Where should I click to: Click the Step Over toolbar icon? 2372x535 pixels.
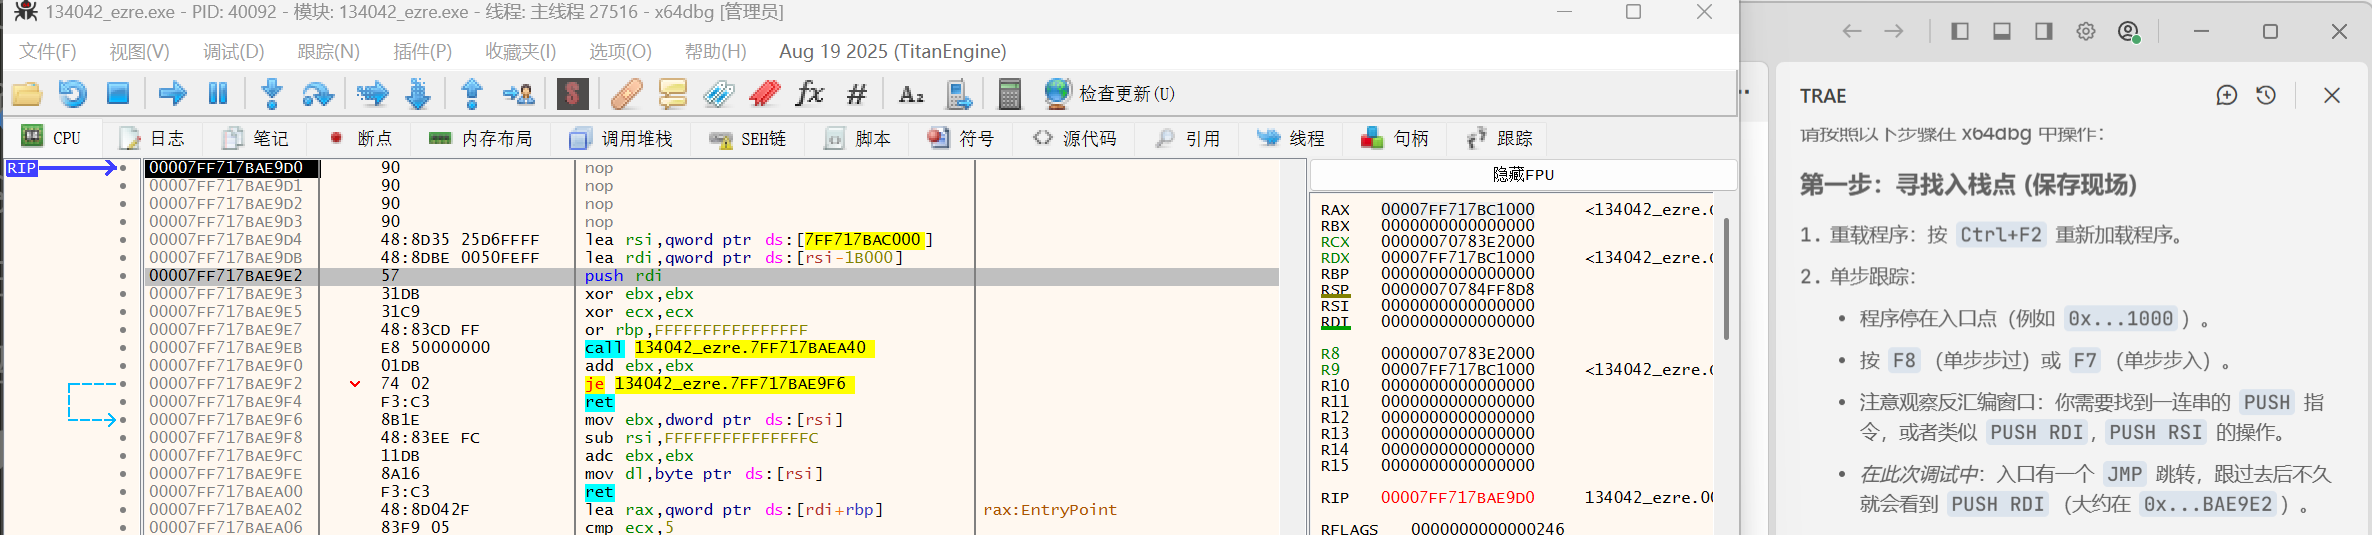(317, 94)
